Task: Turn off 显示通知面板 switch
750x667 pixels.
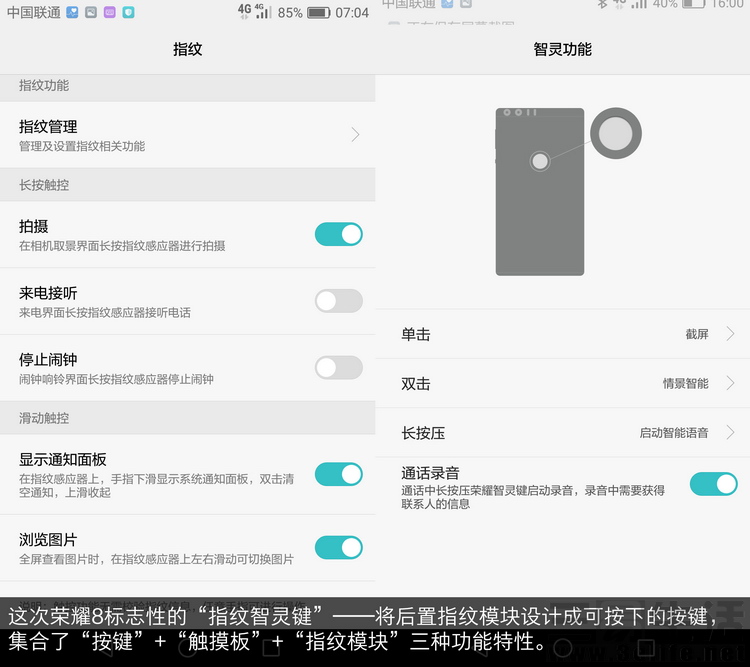Action: (339, 474)
